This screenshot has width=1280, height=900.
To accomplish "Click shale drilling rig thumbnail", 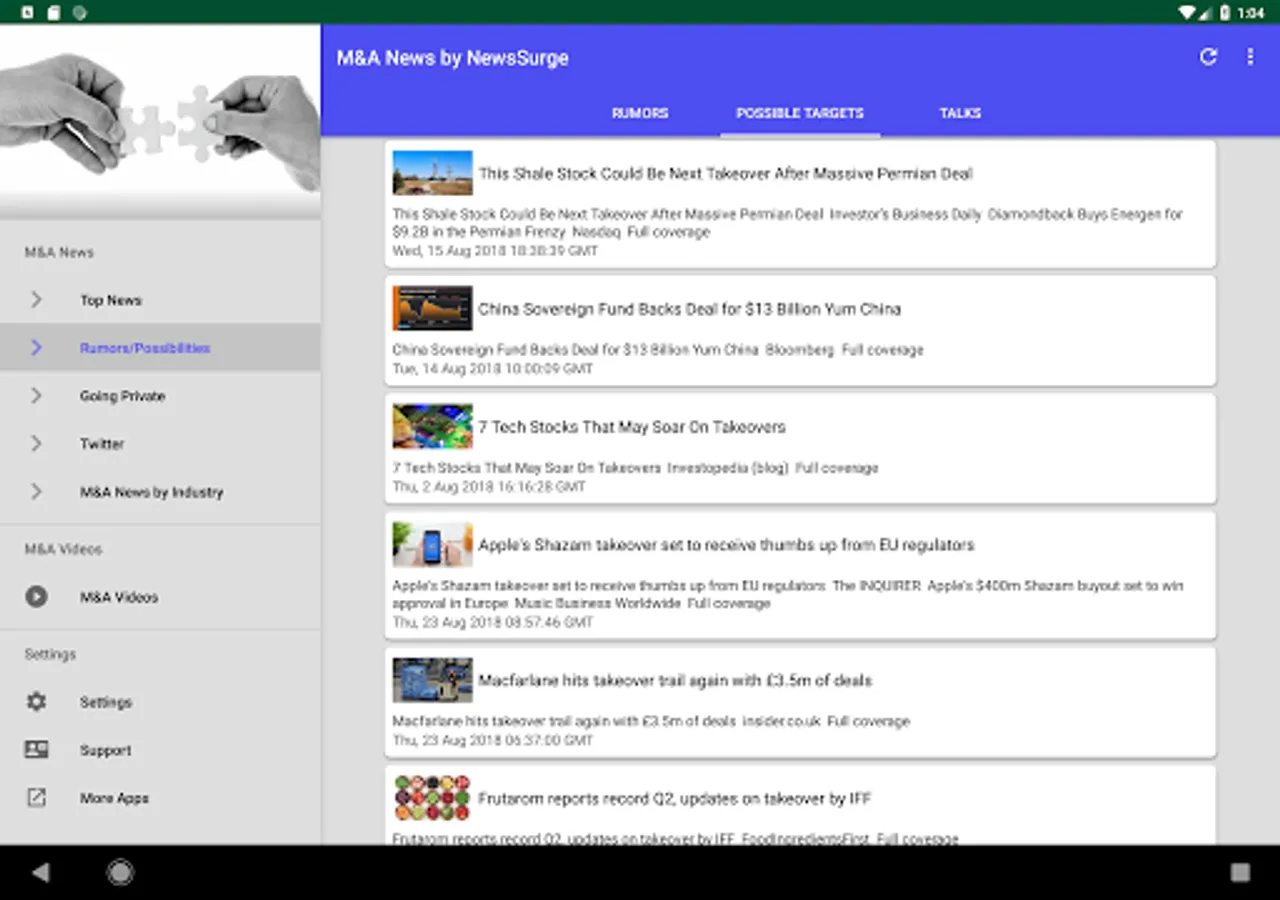I will [x=432, y=172].
